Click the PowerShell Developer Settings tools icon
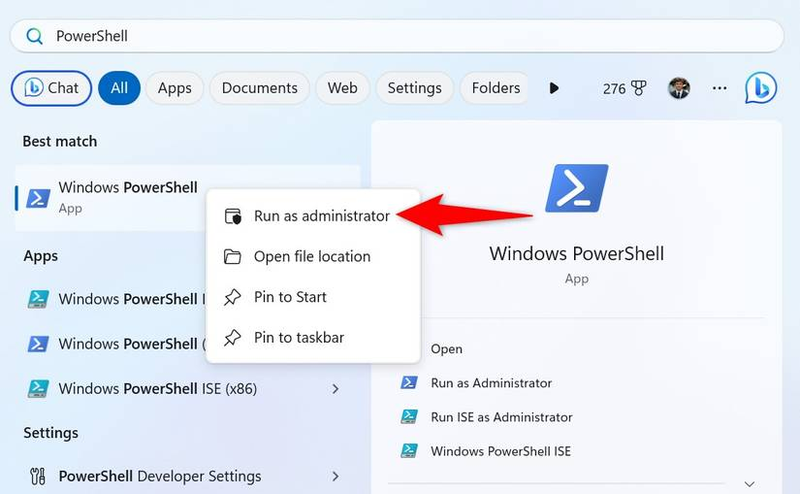 pos(38,476)
